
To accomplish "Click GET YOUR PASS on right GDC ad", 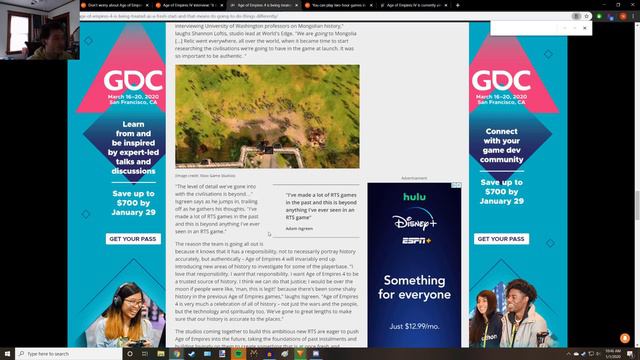I will pyautogui.click(x=501, y=239).
